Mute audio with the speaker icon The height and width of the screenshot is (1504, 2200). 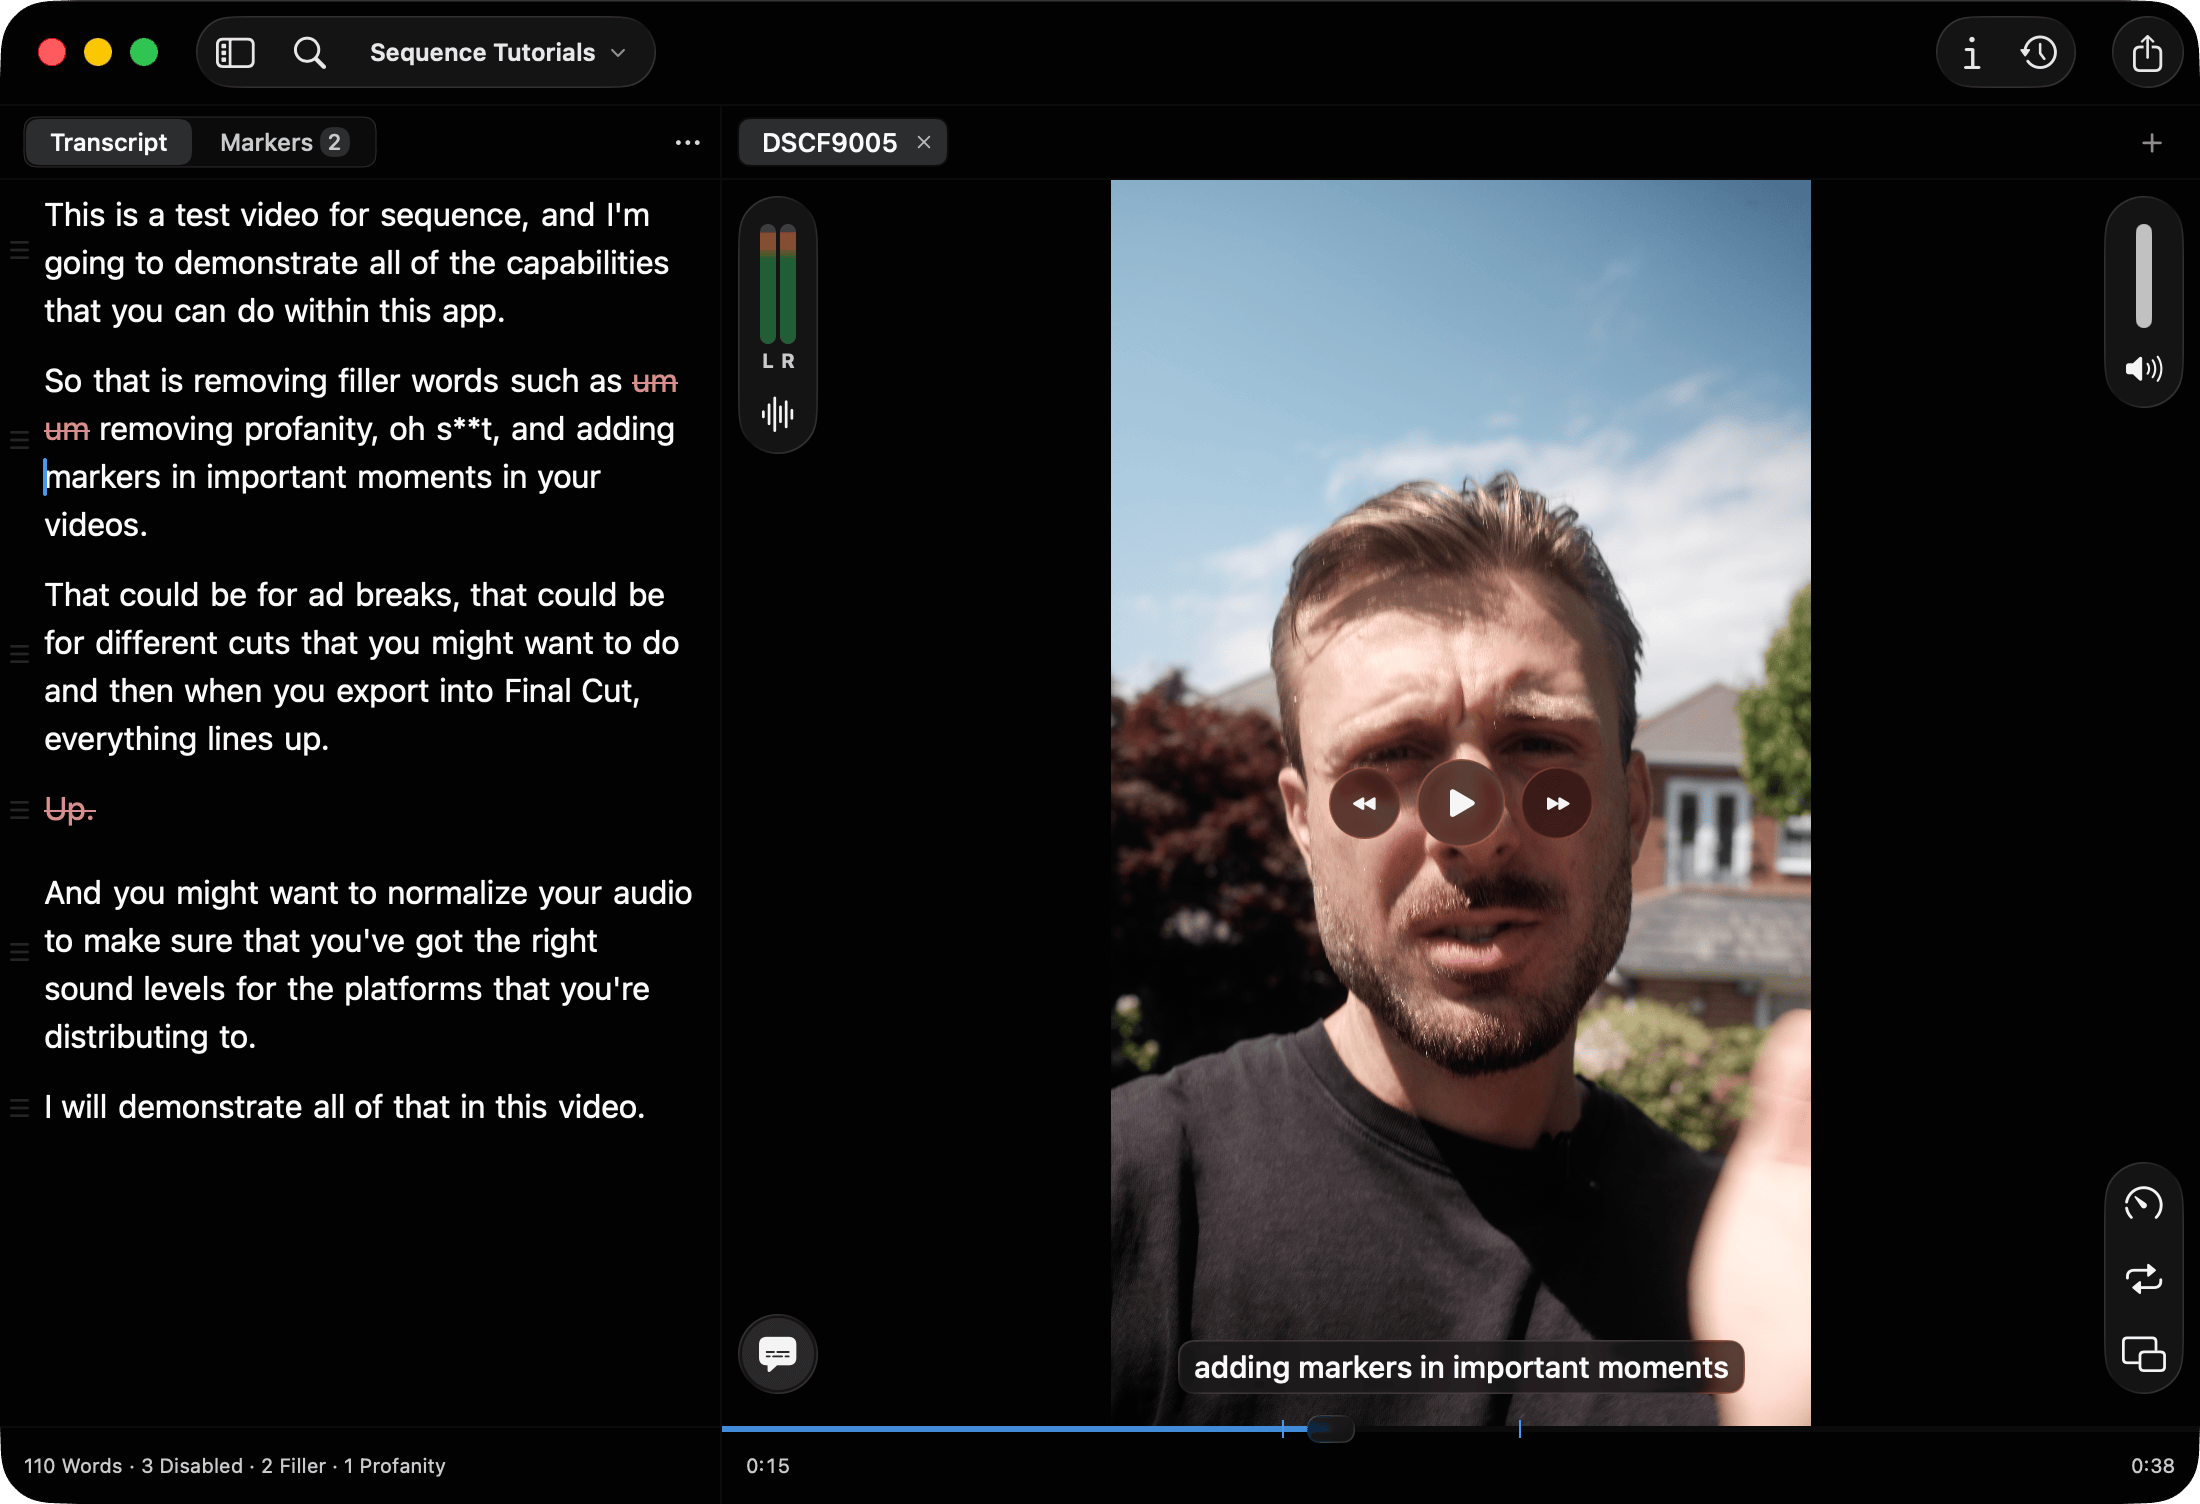tap(2143, 369)
